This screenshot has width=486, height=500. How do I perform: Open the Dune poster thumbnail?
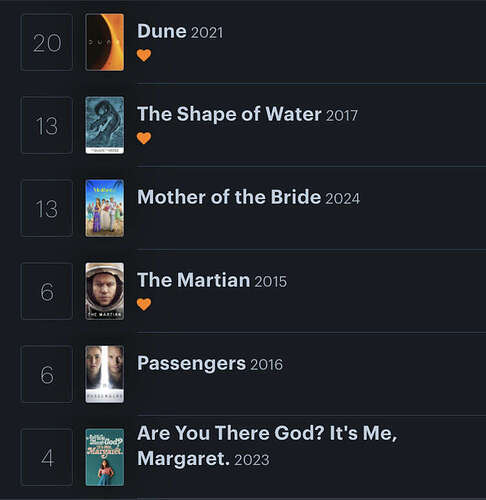[105, 42]
